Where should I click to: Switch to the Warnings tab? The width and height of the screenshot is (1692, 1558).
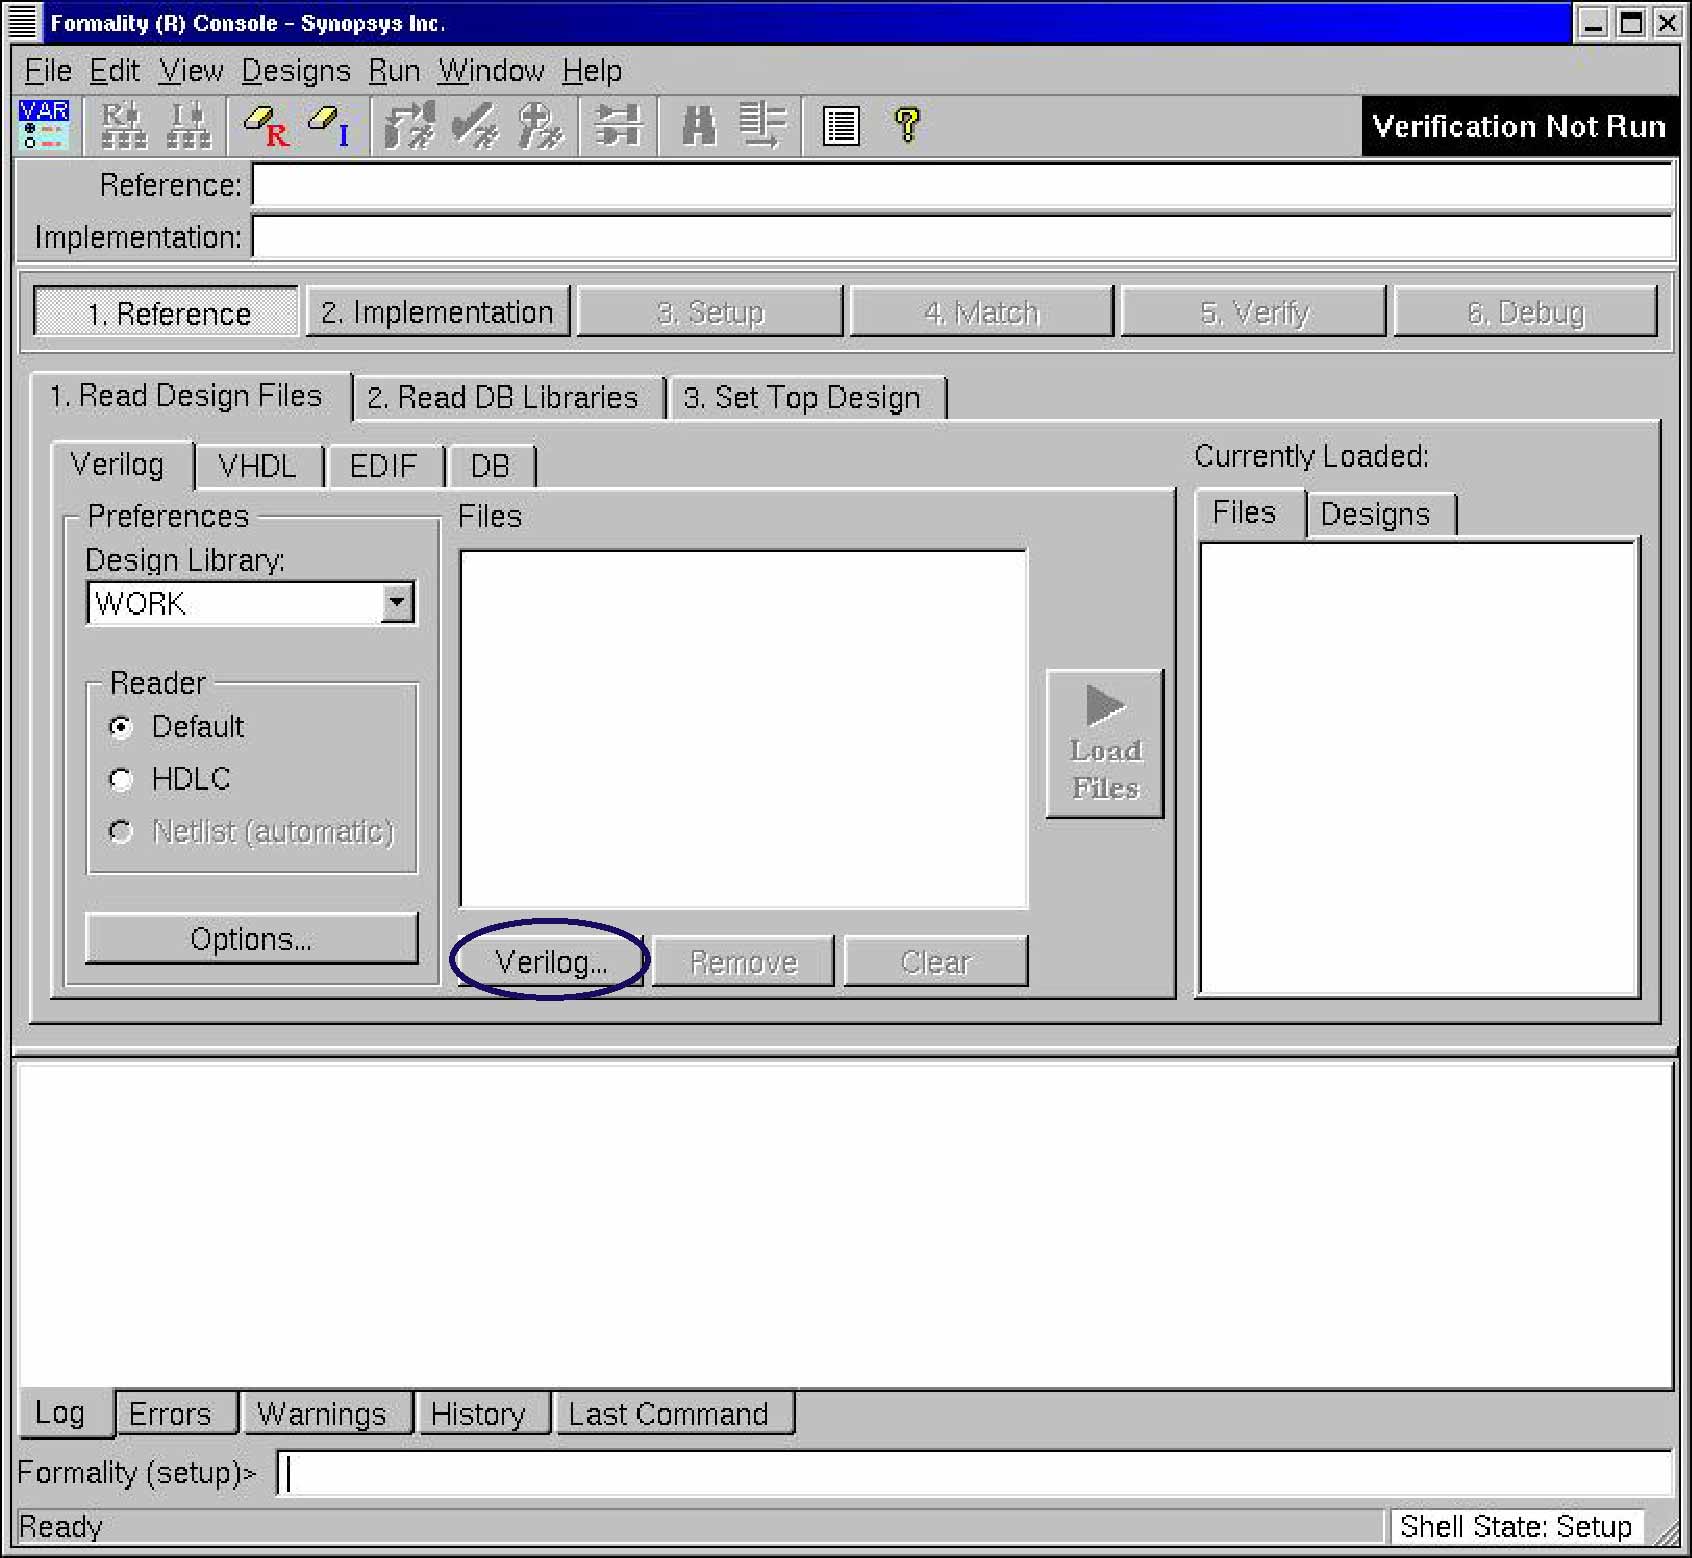tap(327, 1413)
